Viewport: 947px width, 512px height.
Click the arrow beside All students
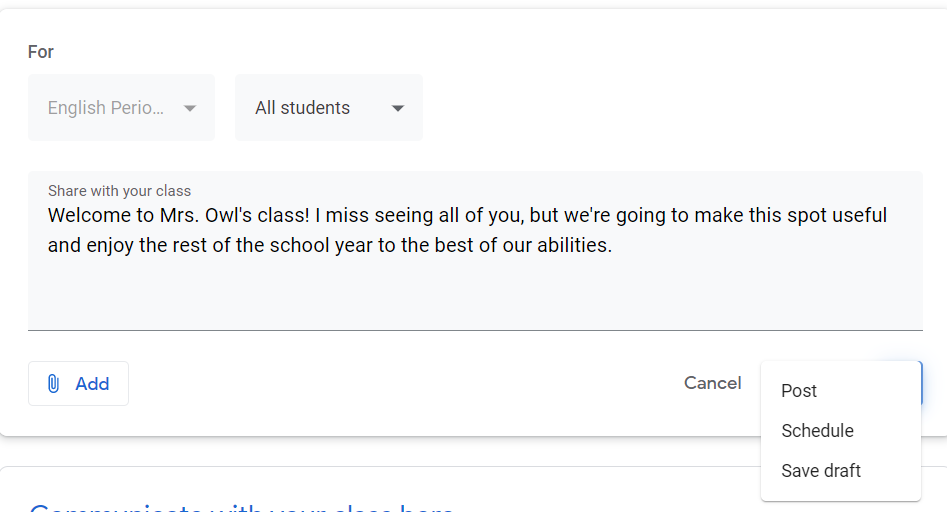[x=397, y=108]
